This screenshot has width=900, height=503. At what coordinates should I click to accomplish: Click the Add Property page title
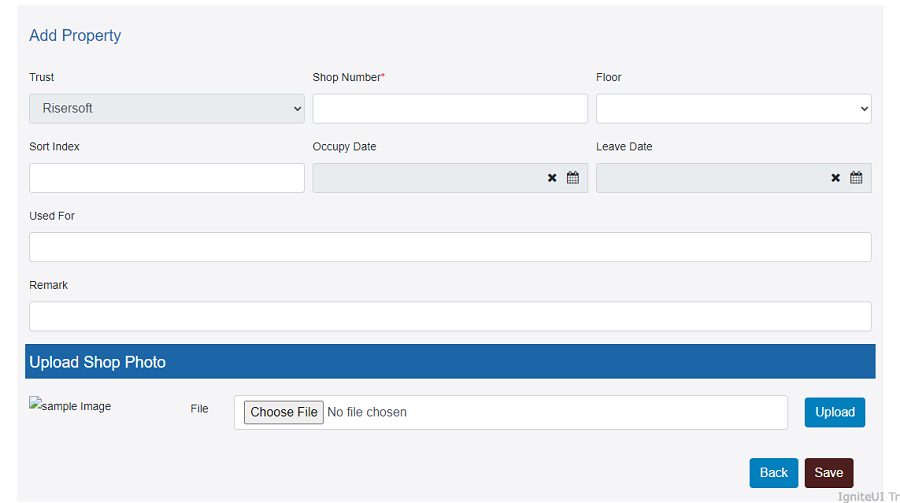75,36
